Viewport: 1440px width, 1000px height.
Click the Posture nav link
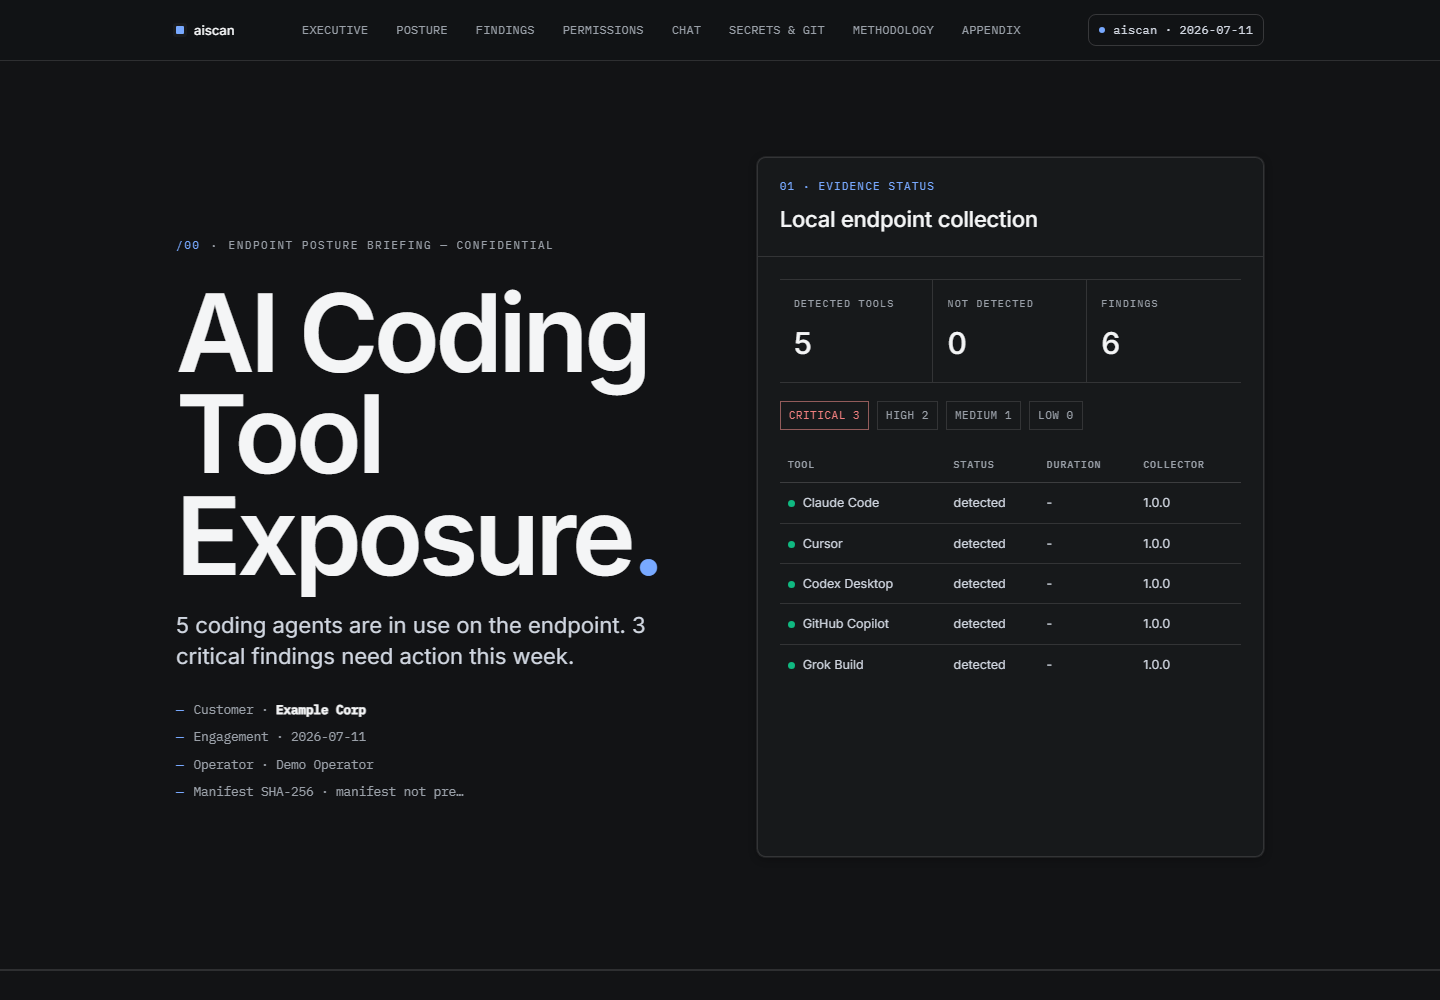tap(422, 30)
